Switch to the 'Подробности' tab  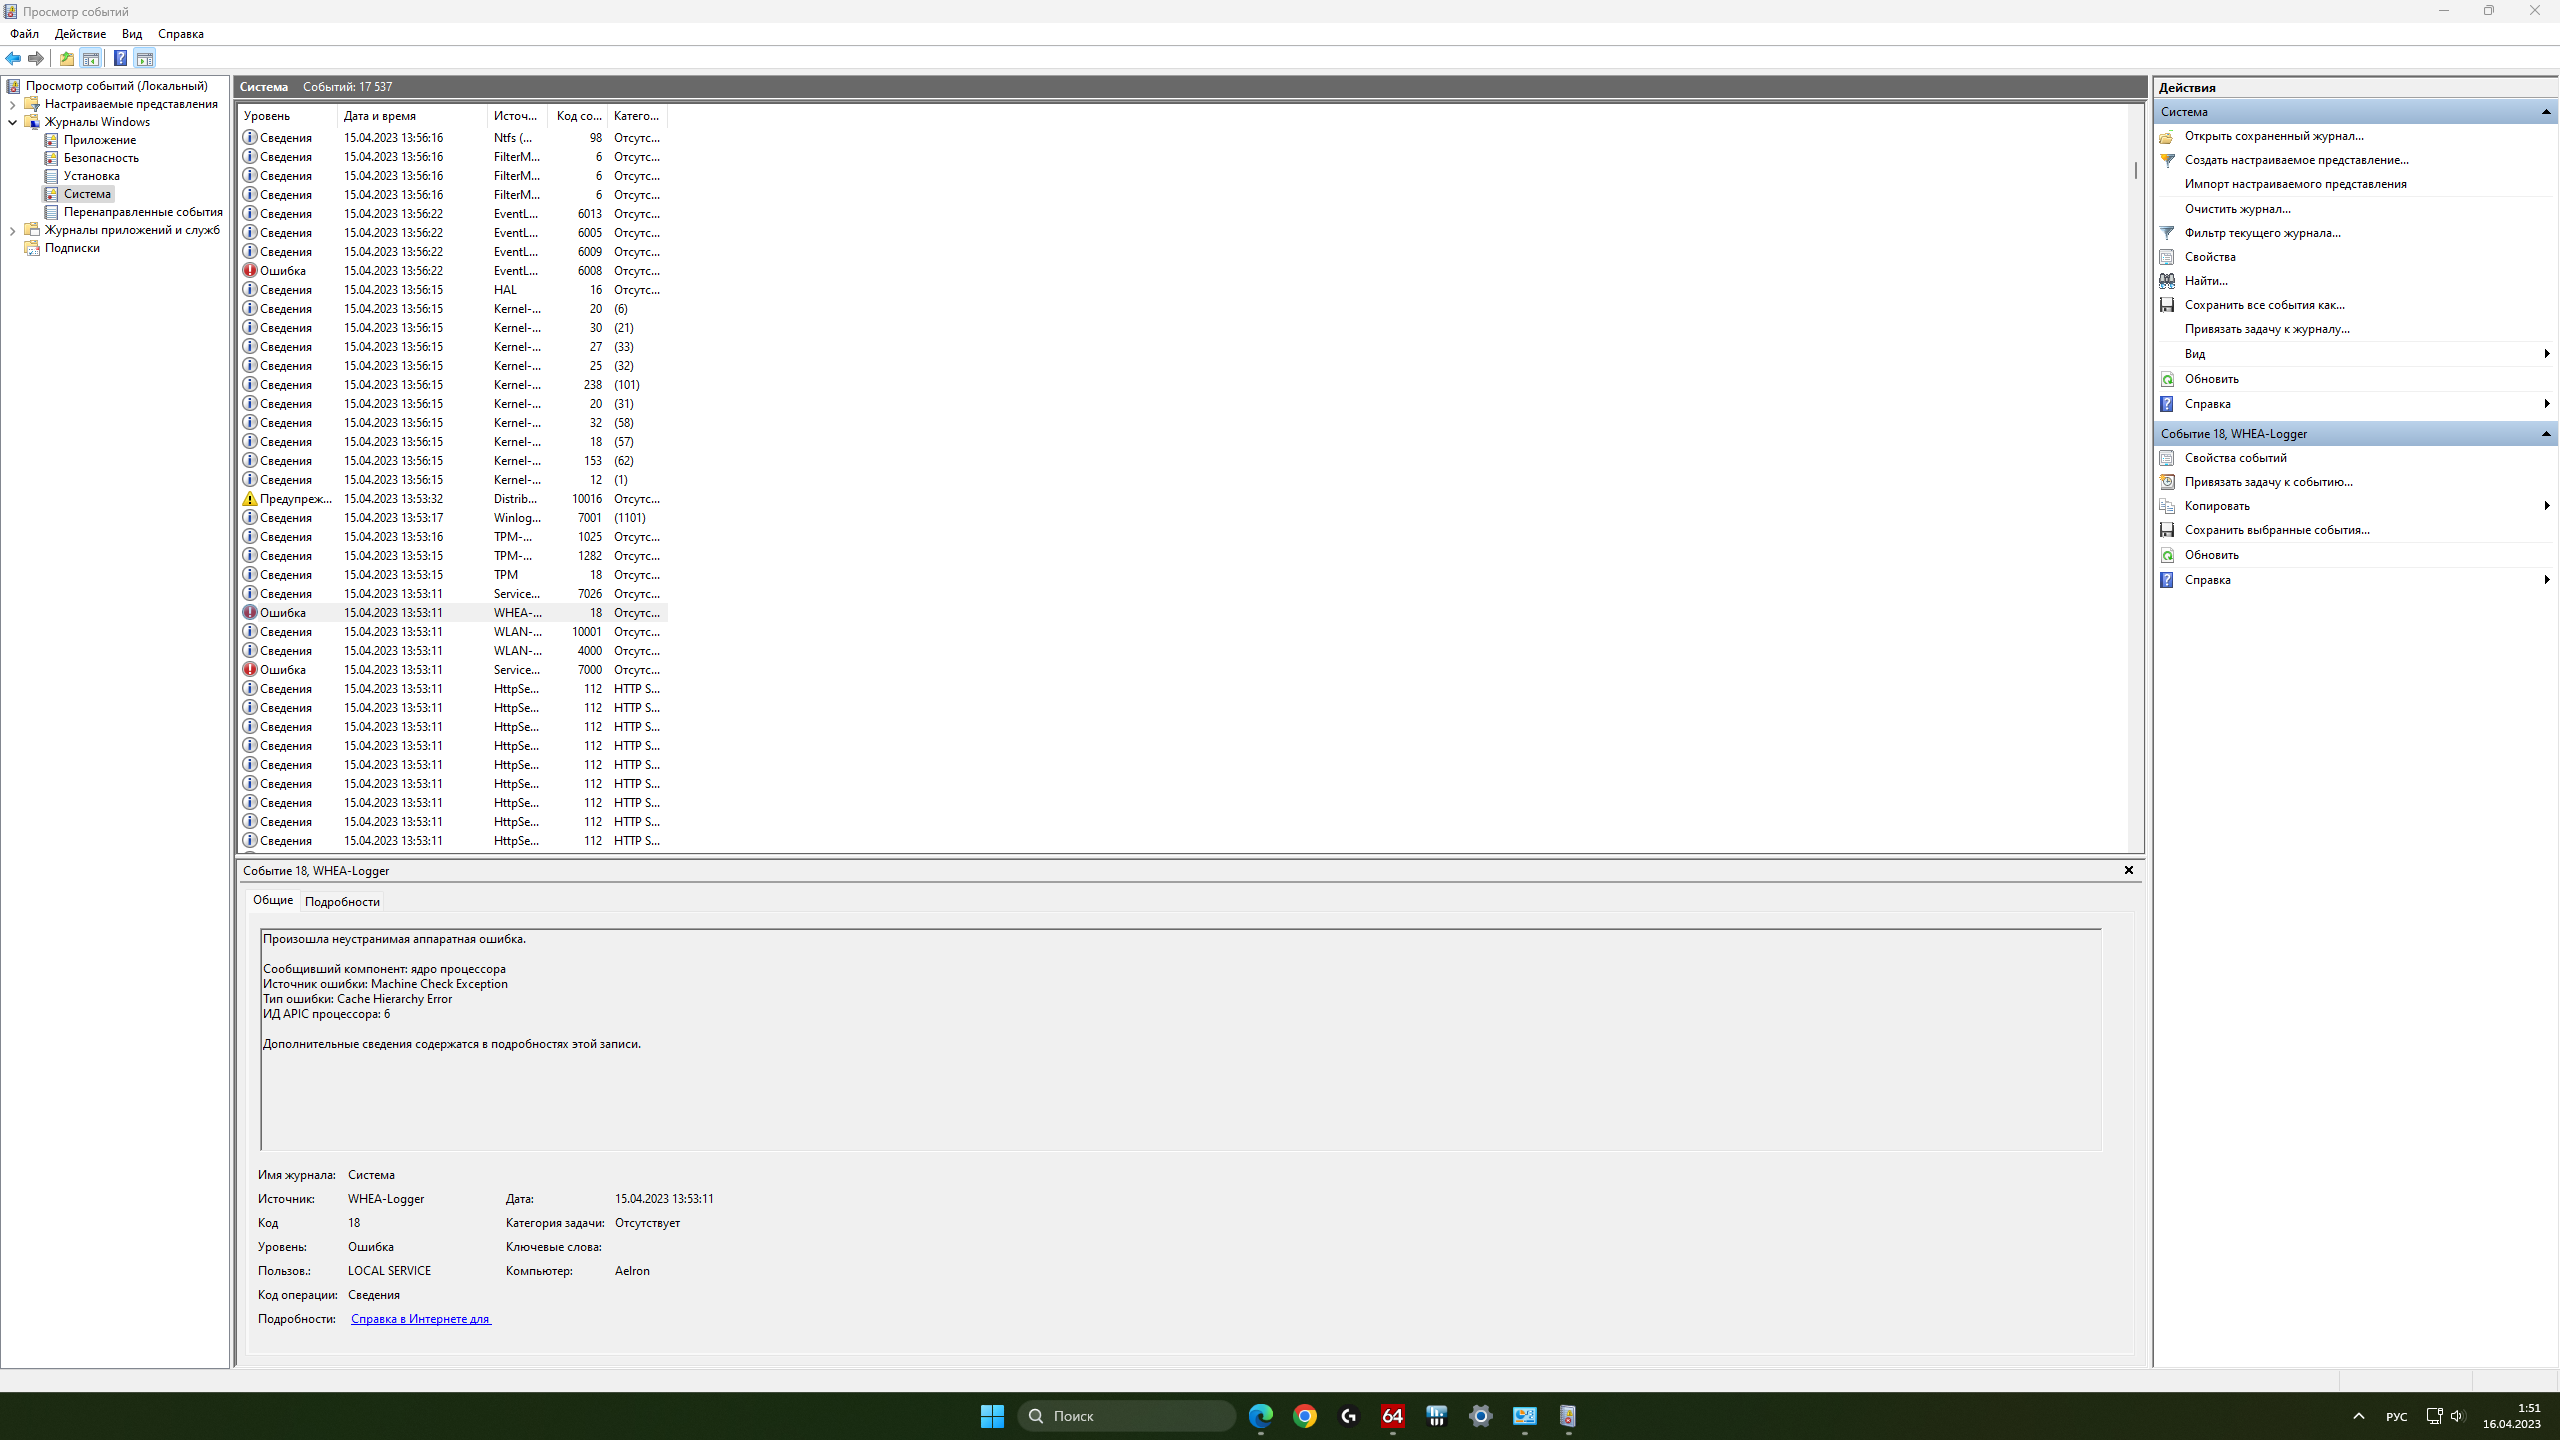(342, 902)
